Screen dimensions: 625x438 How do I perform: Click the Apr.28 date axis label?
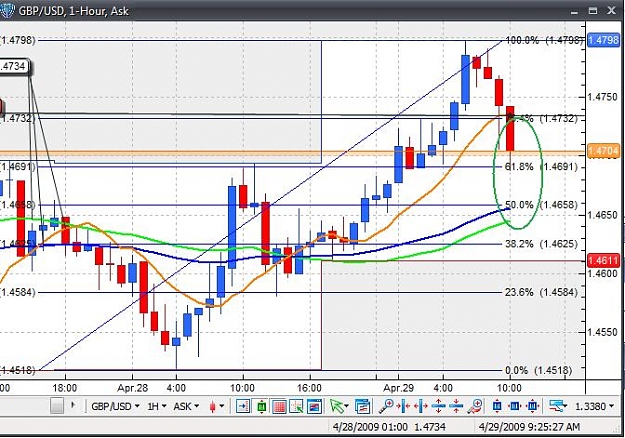133,388
